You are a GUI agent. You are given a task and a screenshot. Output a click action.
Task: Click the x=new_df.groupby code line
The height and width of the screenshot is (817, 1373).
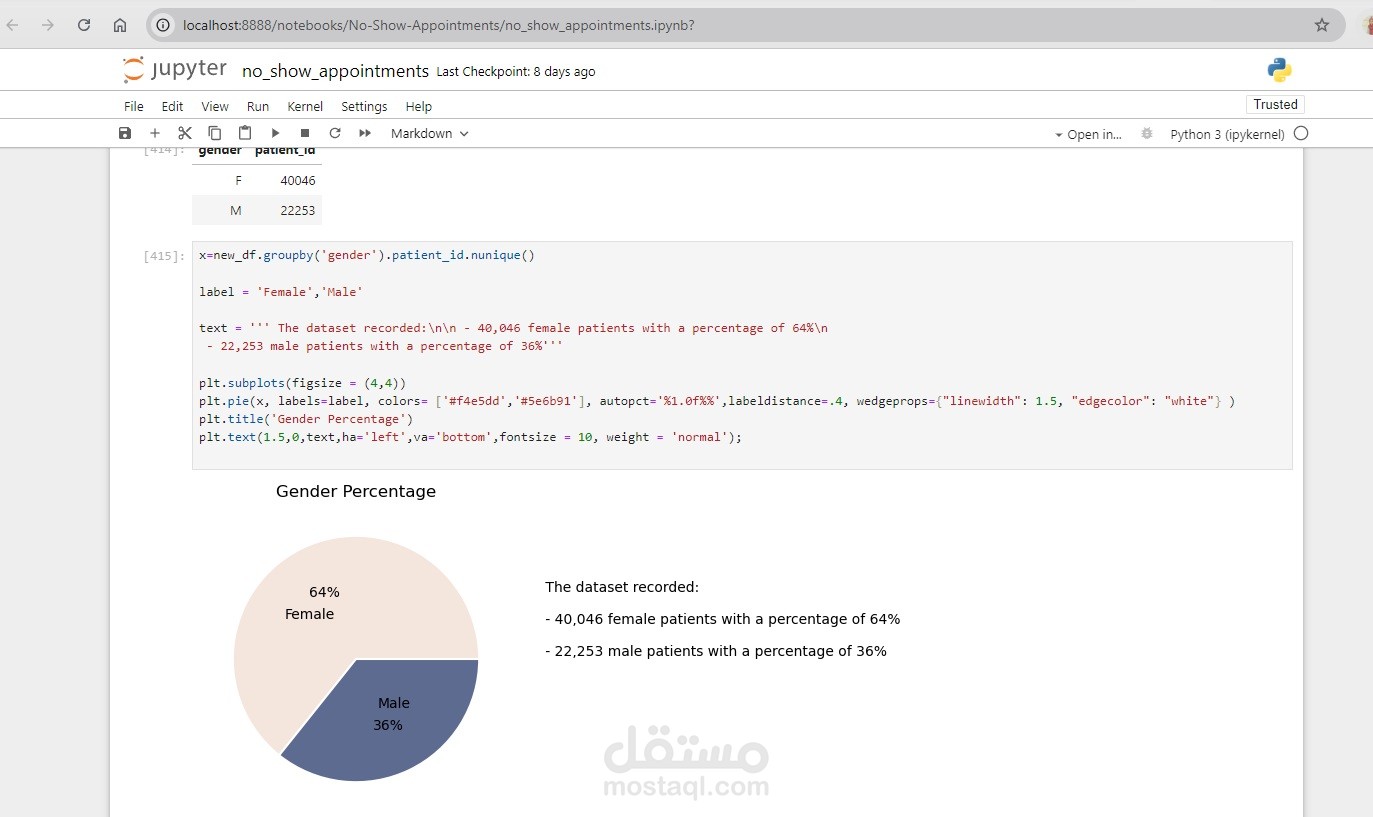[367, 256]
